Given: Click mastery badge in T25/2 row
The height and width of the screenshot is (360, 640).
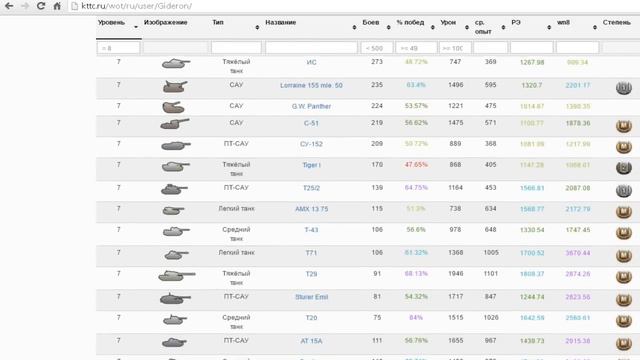Looking at the screenshot, I should tap(624, 190).
